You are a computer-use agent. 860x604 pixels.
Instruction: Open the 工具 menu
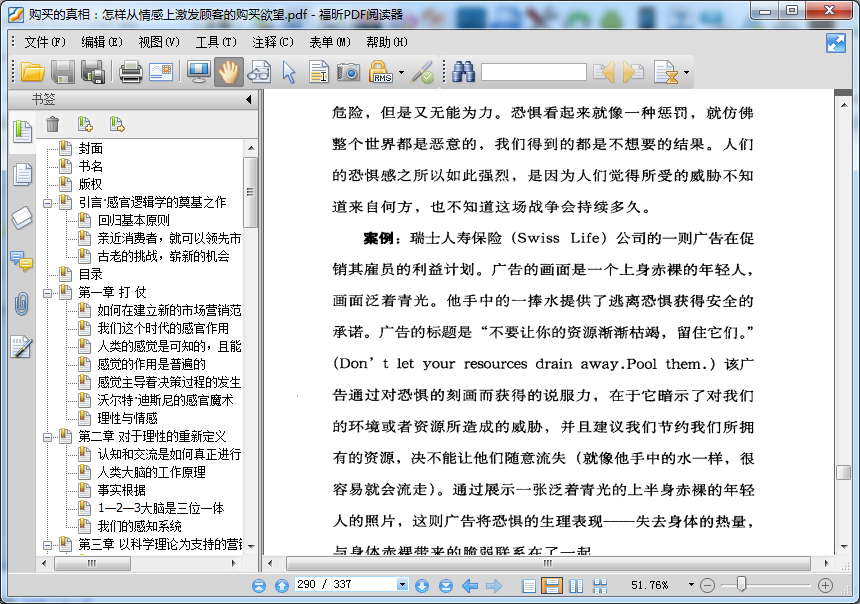216,42
